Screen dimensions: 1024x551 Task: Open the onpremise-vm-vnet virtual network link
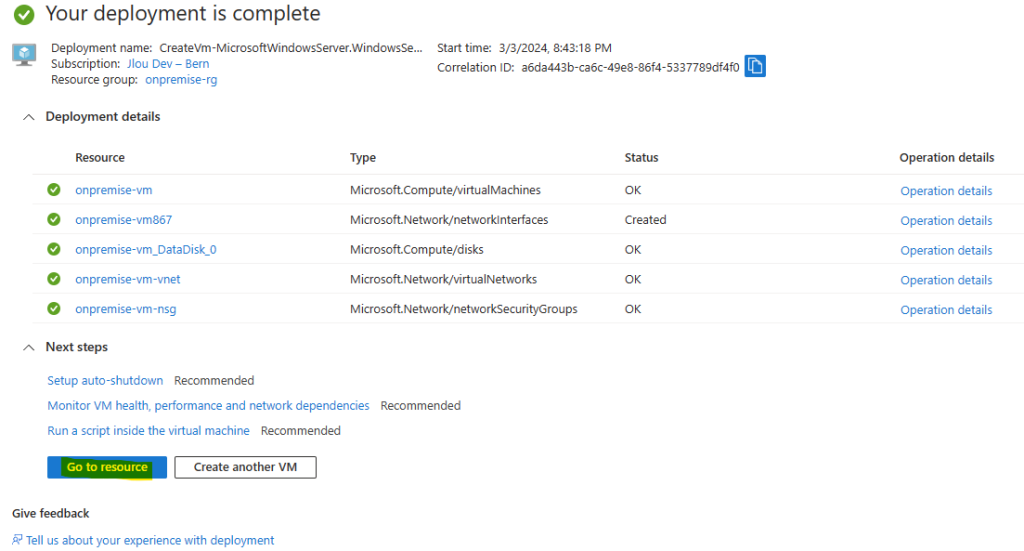click(x=127, y=279)
